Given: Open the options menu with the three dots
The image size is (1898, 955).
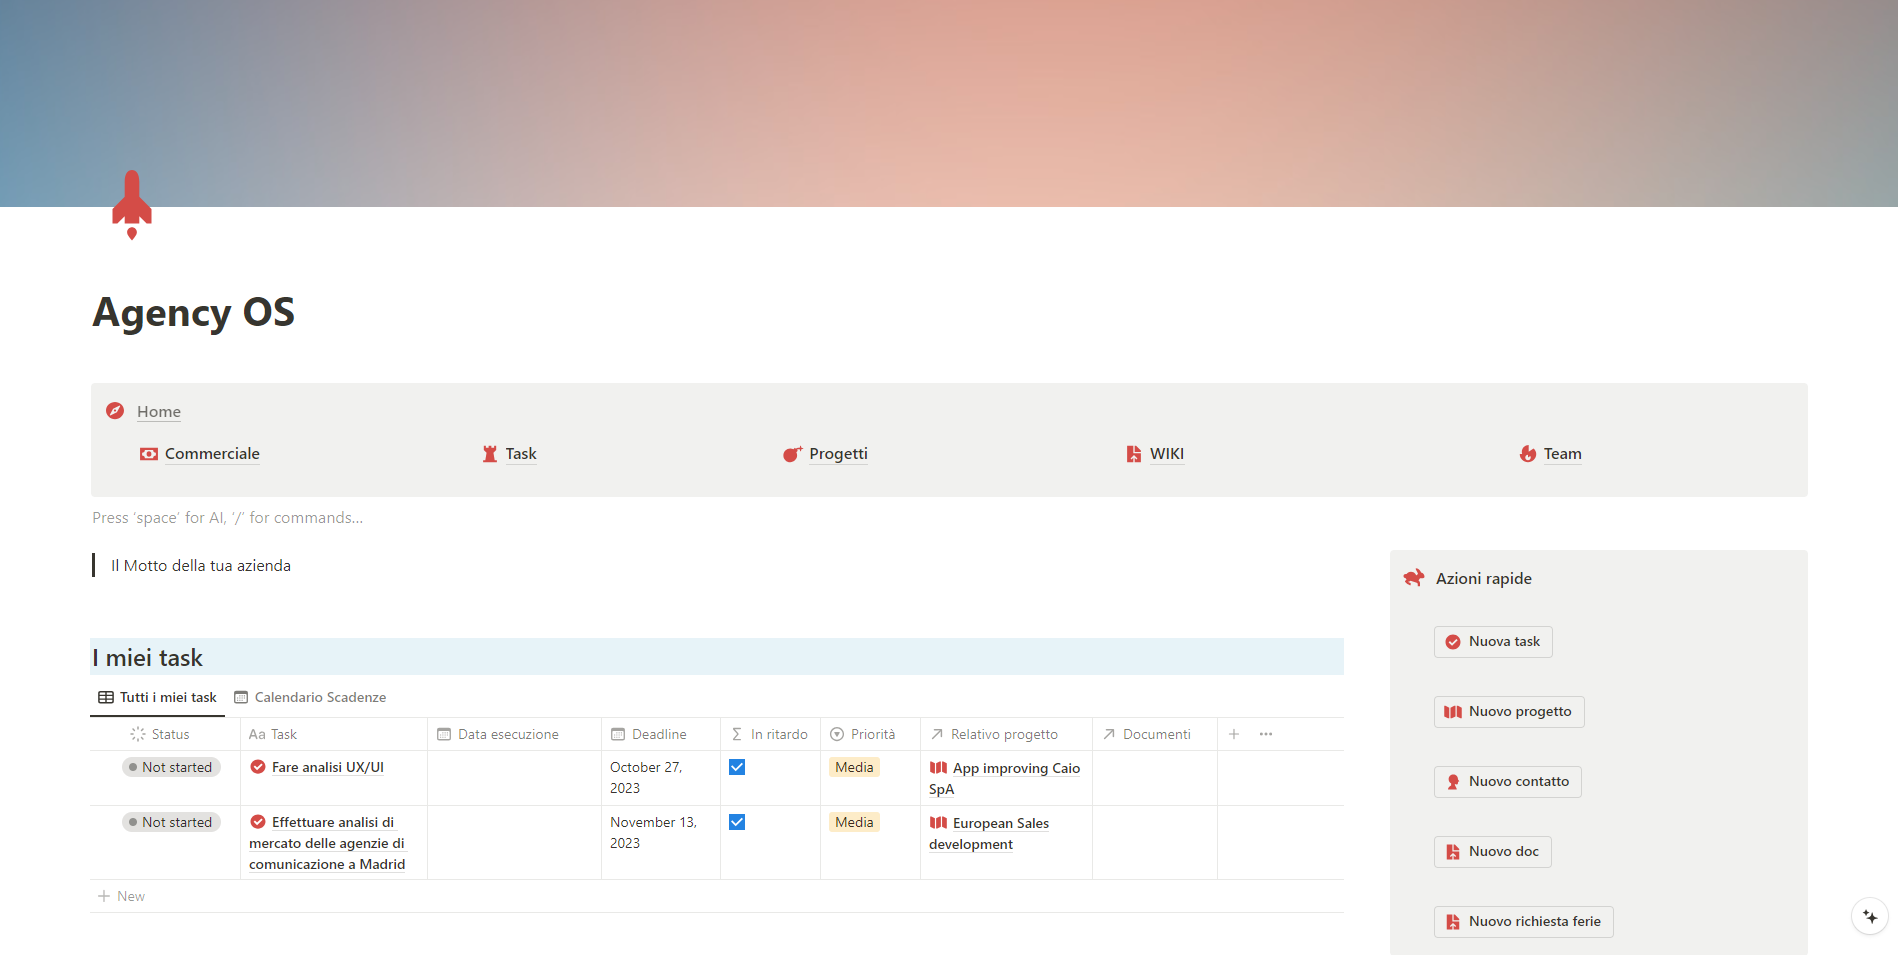Looking at the screenshot, I should pyautogui.click(x=1265, y=733).
